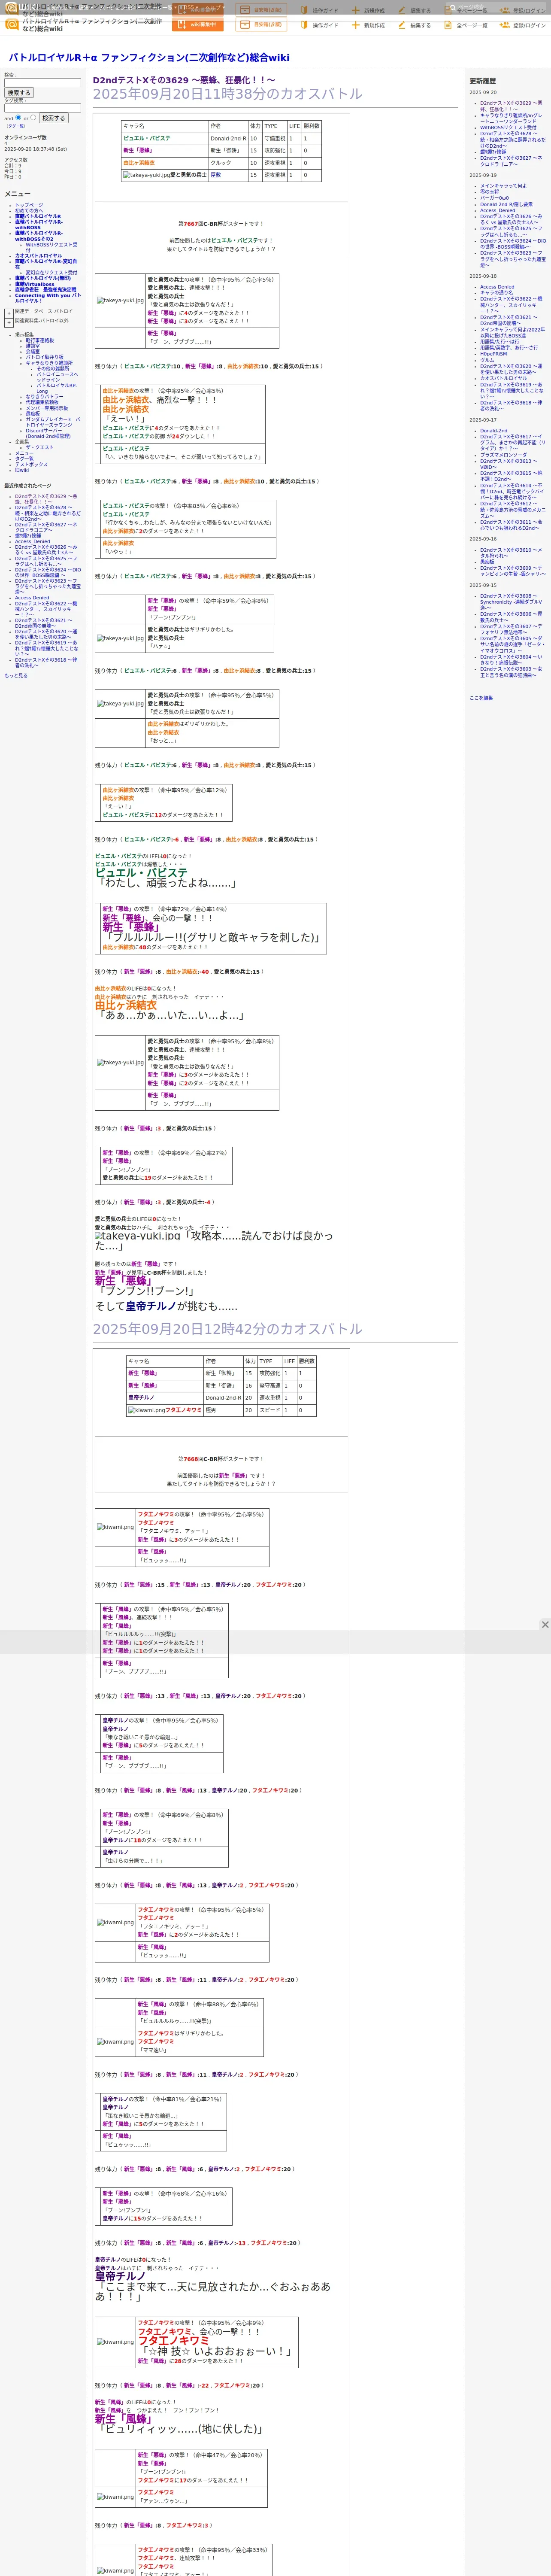The height and width of the screenshot is (2576, 551).
Task: Open キャラなりきり雑談所/inグレートニューワンダーランド in 更新履歴
Action: coord(511,118)
